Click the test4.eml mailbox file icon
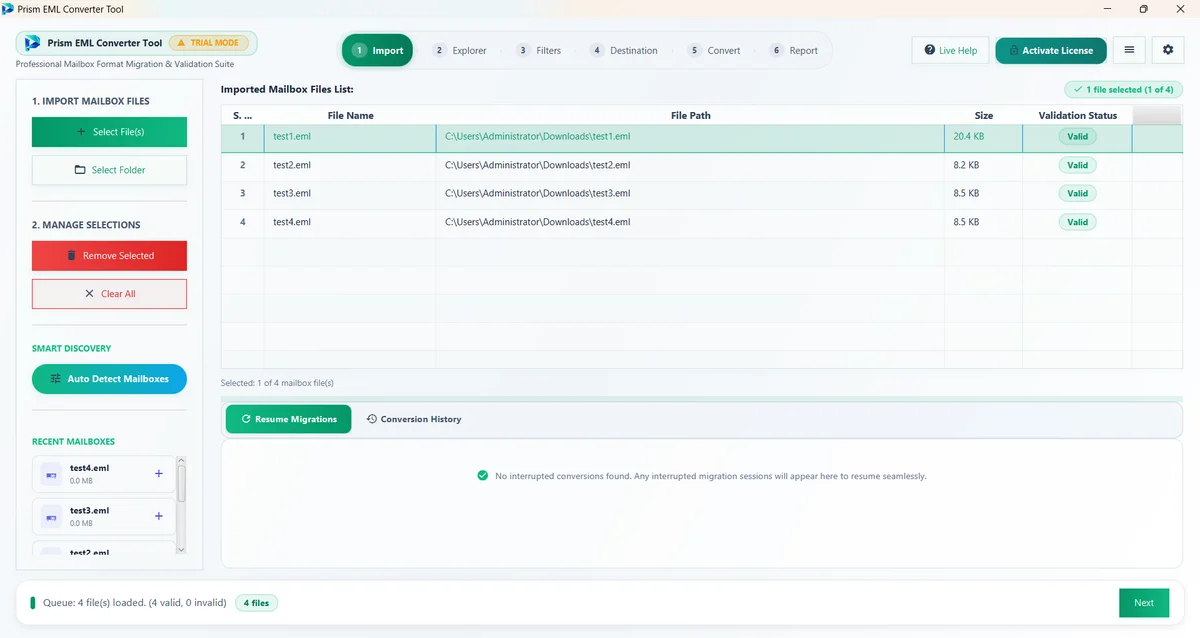 coord(51,474)
